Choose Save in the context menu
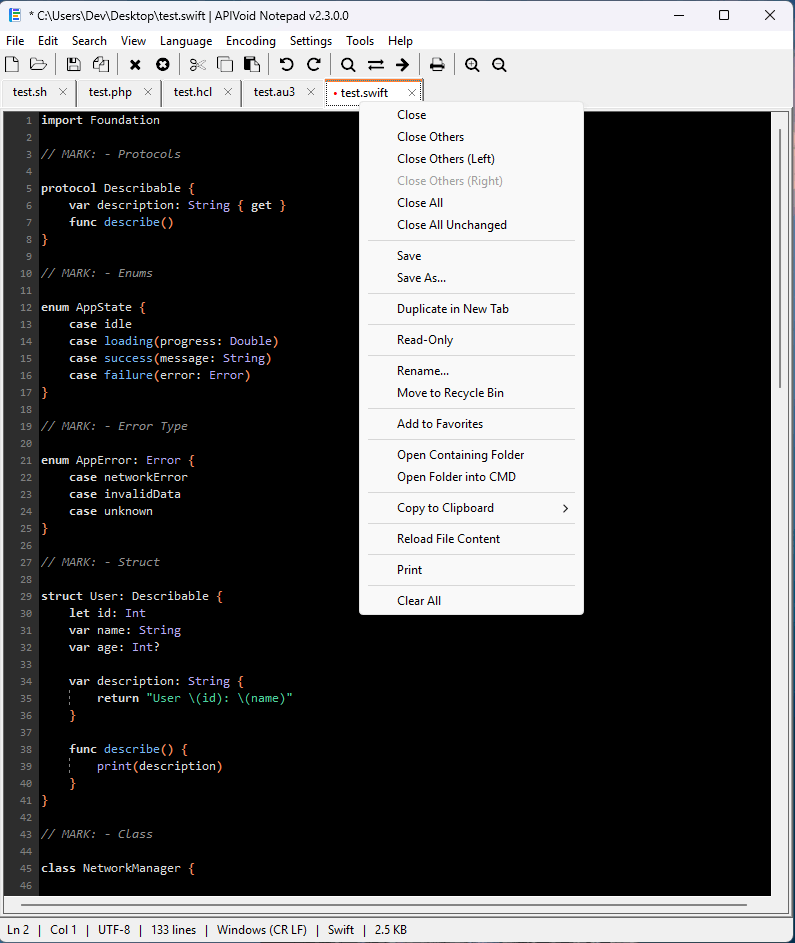The width and height of the screenshot is (795, 943). [x=471, y=256]
